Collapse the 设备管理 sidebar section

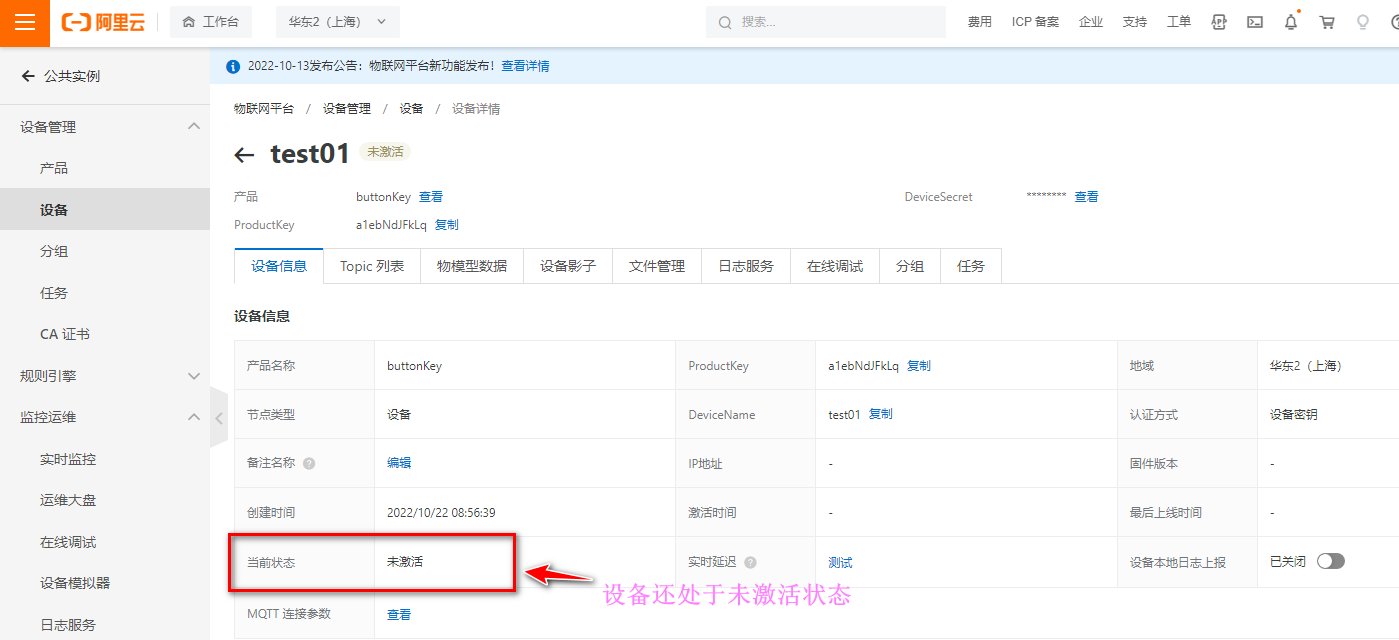click(x=194, y=126)
